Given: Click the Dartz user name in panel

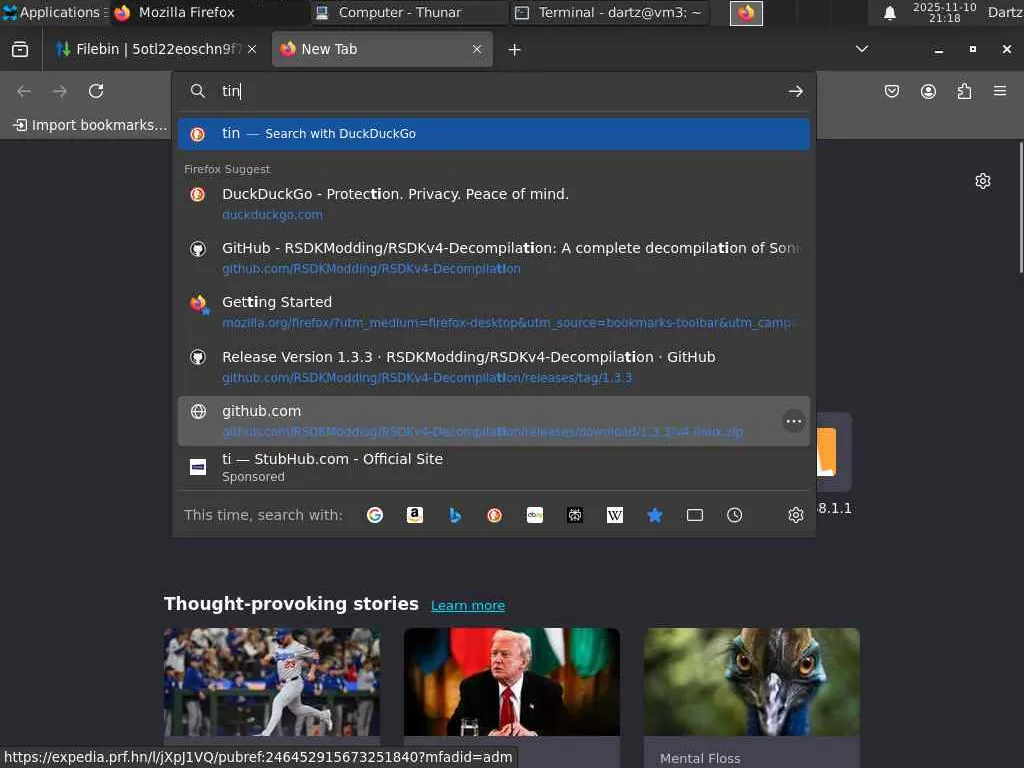Looking at the screenshot, I should (x=1004, y=12).
